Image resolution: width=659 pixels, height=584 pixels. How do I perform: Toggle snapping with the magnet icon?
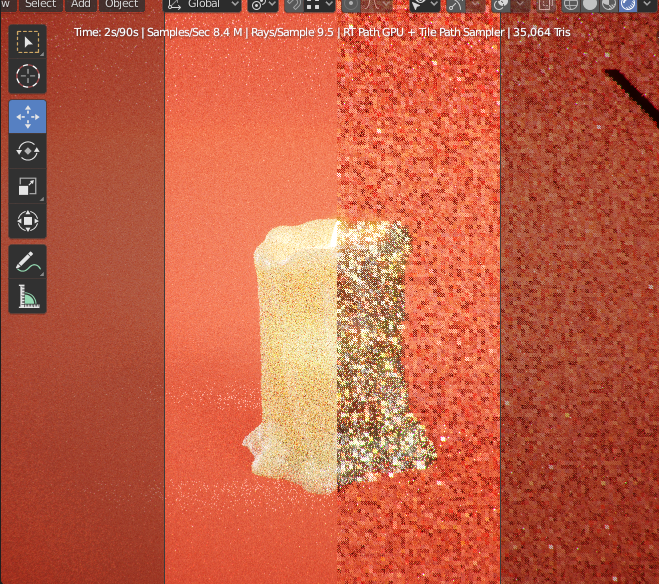tap(294, 4)
